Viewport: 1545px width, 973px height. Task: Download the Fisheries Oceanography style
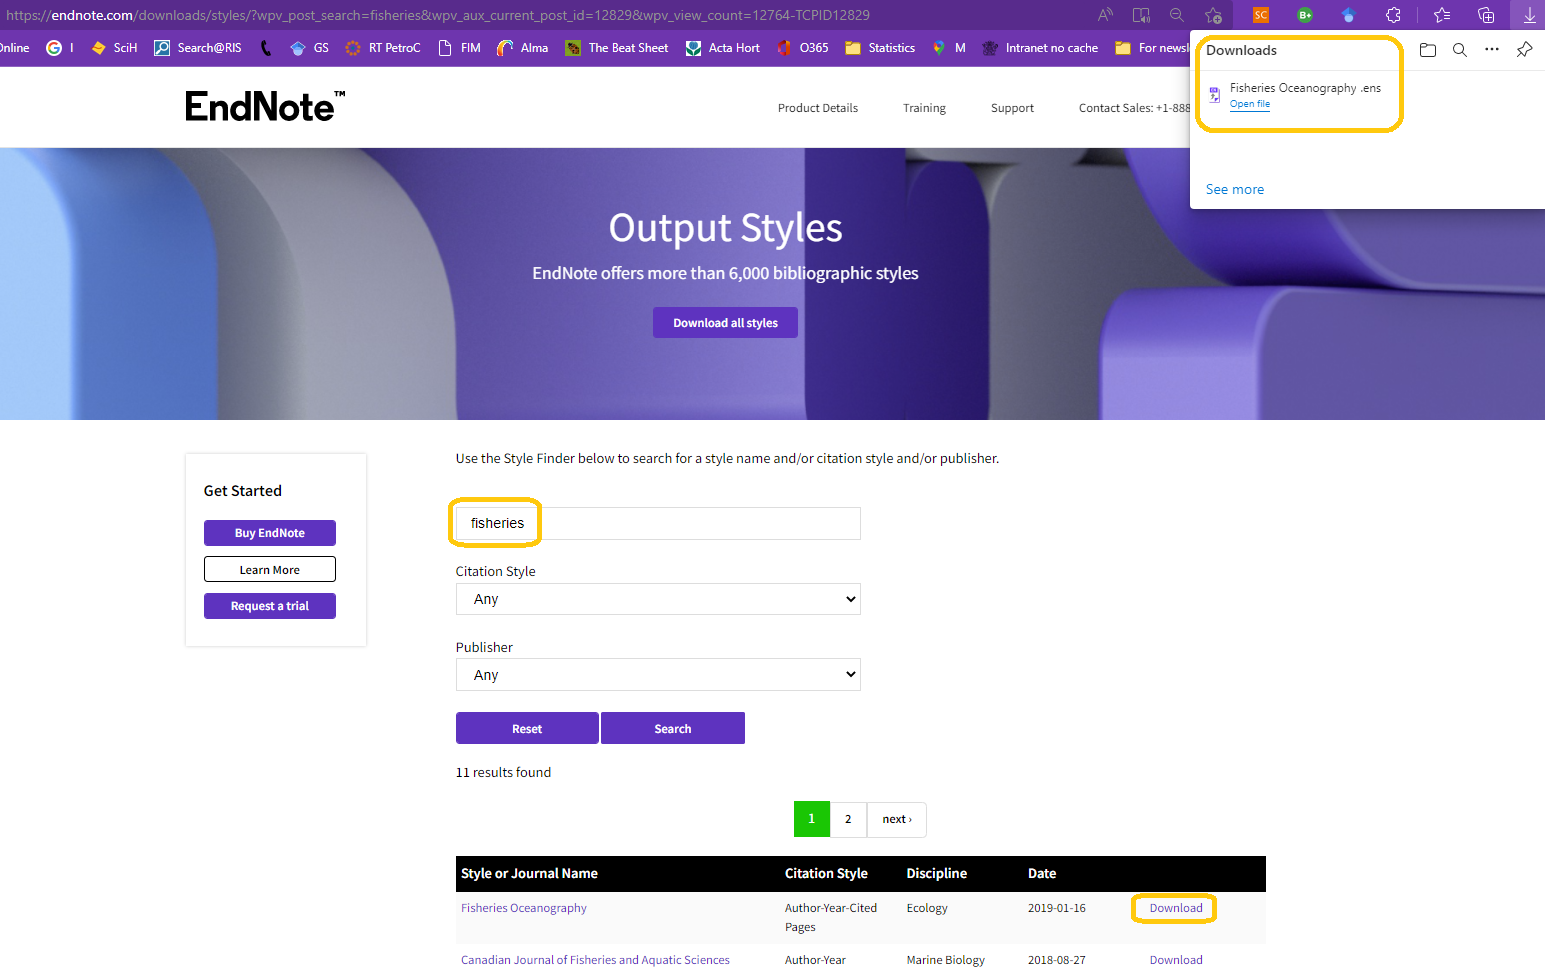click(1175, 908)
